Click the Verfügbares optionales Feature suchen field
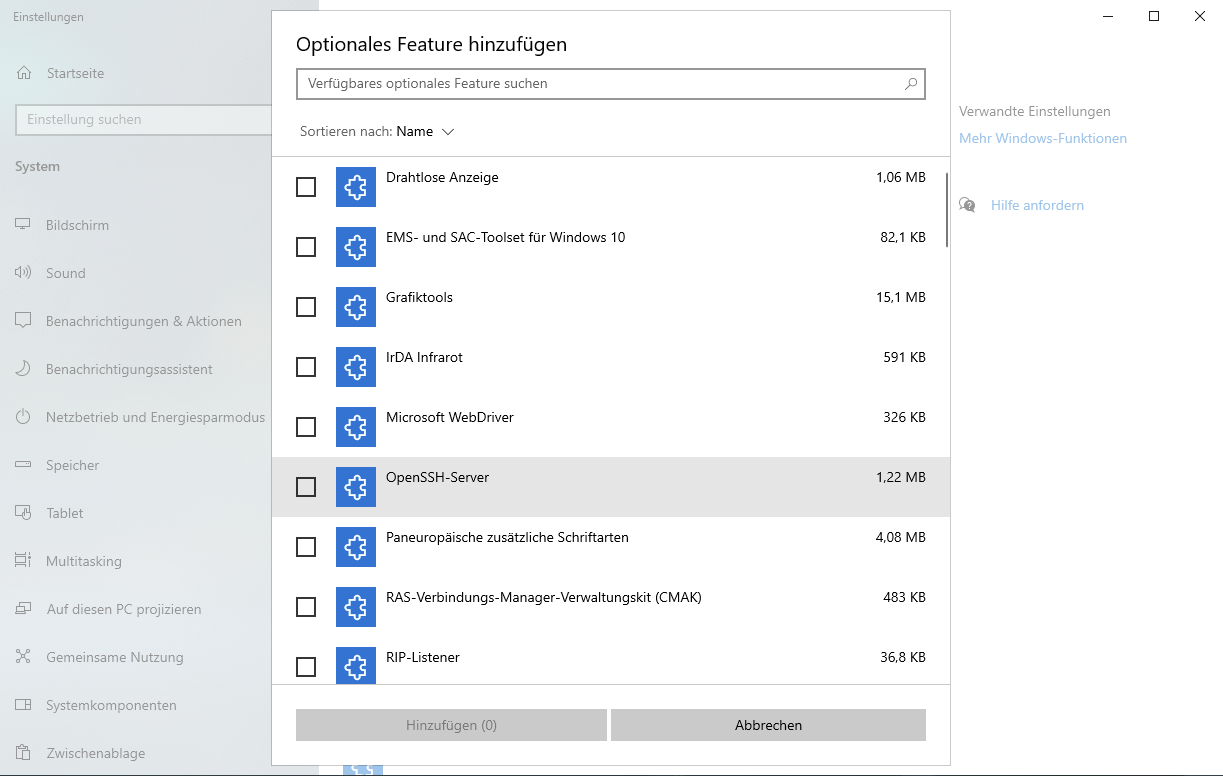1223x776 pixels. click(600, 84)
